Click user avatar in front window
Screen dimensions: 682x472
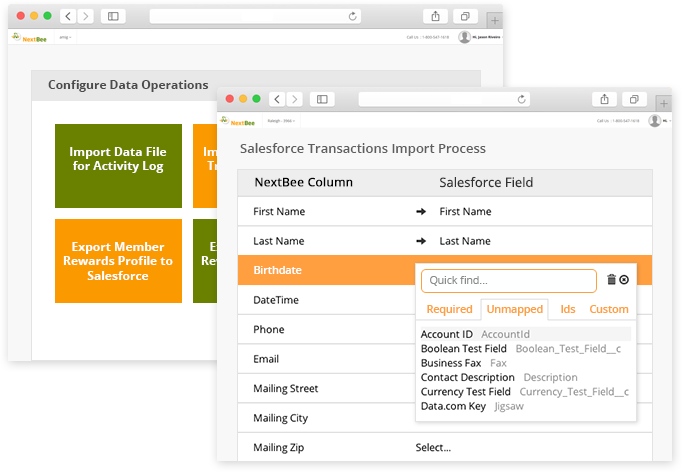pyautogui.click(x=655, y=121)
